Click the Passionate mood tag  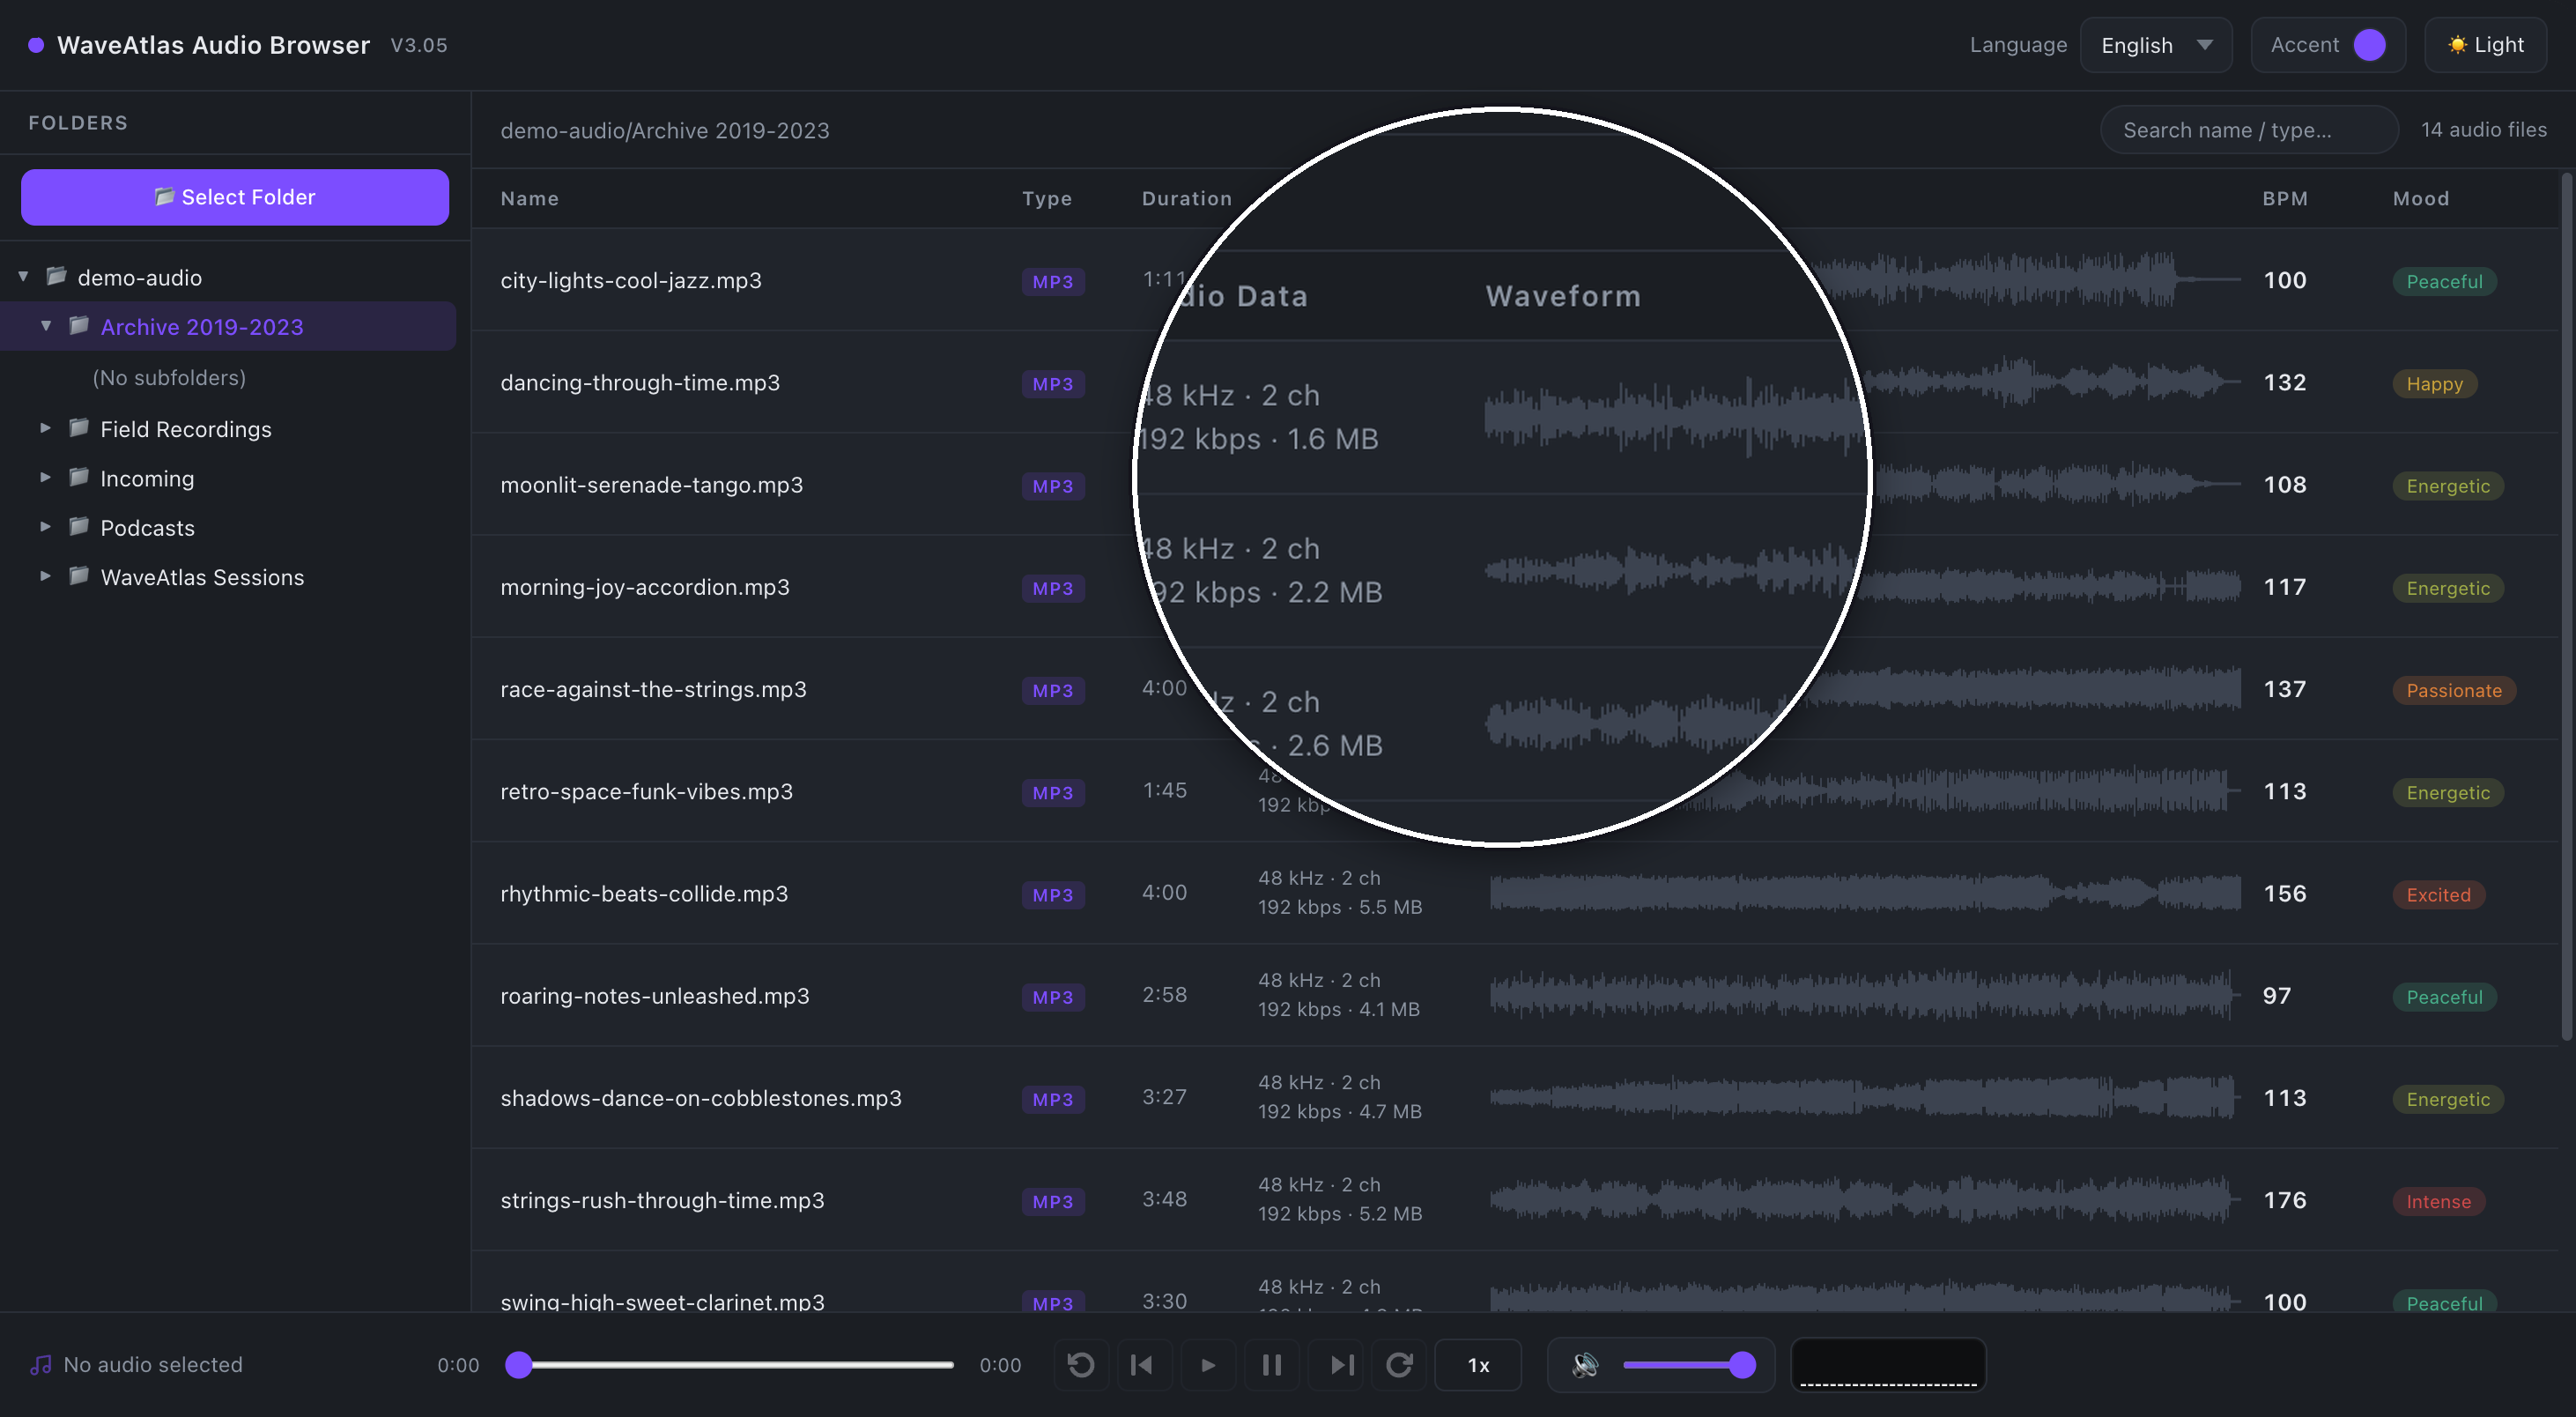coord(2454,690)
